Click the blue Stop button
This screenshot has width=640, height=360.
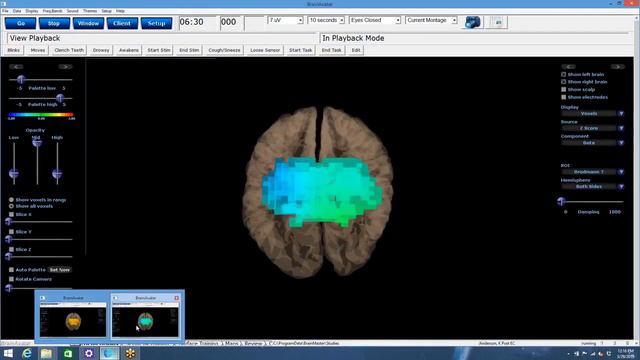click(54, 23)
